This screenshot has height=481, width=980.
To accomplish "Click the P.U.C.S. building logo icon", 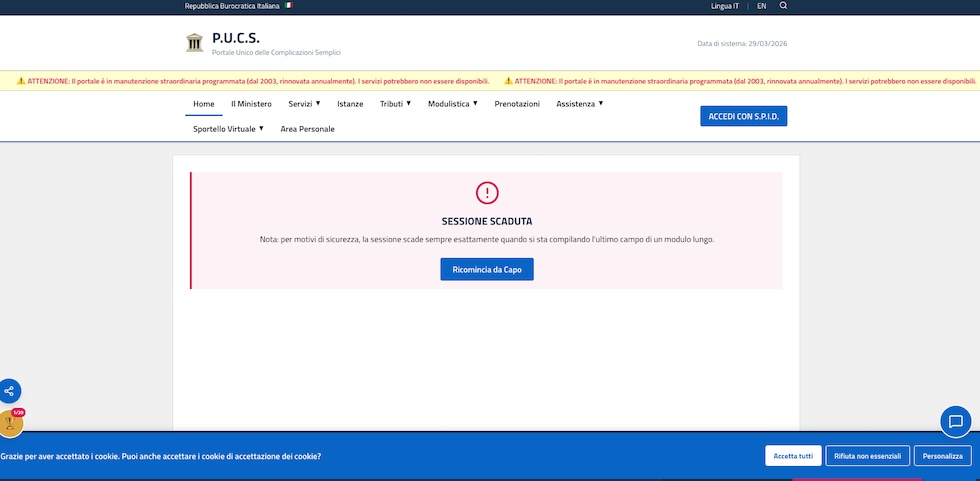I will pyautogui.click(x=194, y=42).
